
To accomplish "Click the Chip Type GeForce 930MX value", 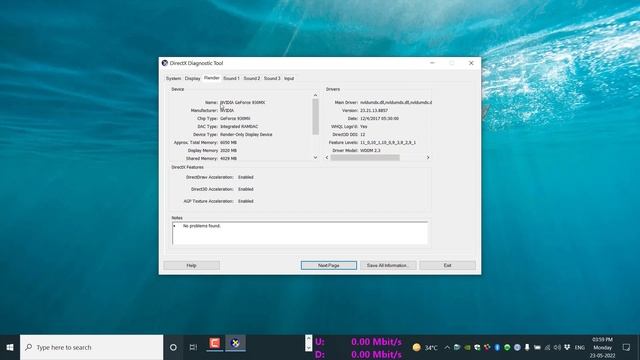I will click(235, 118).
